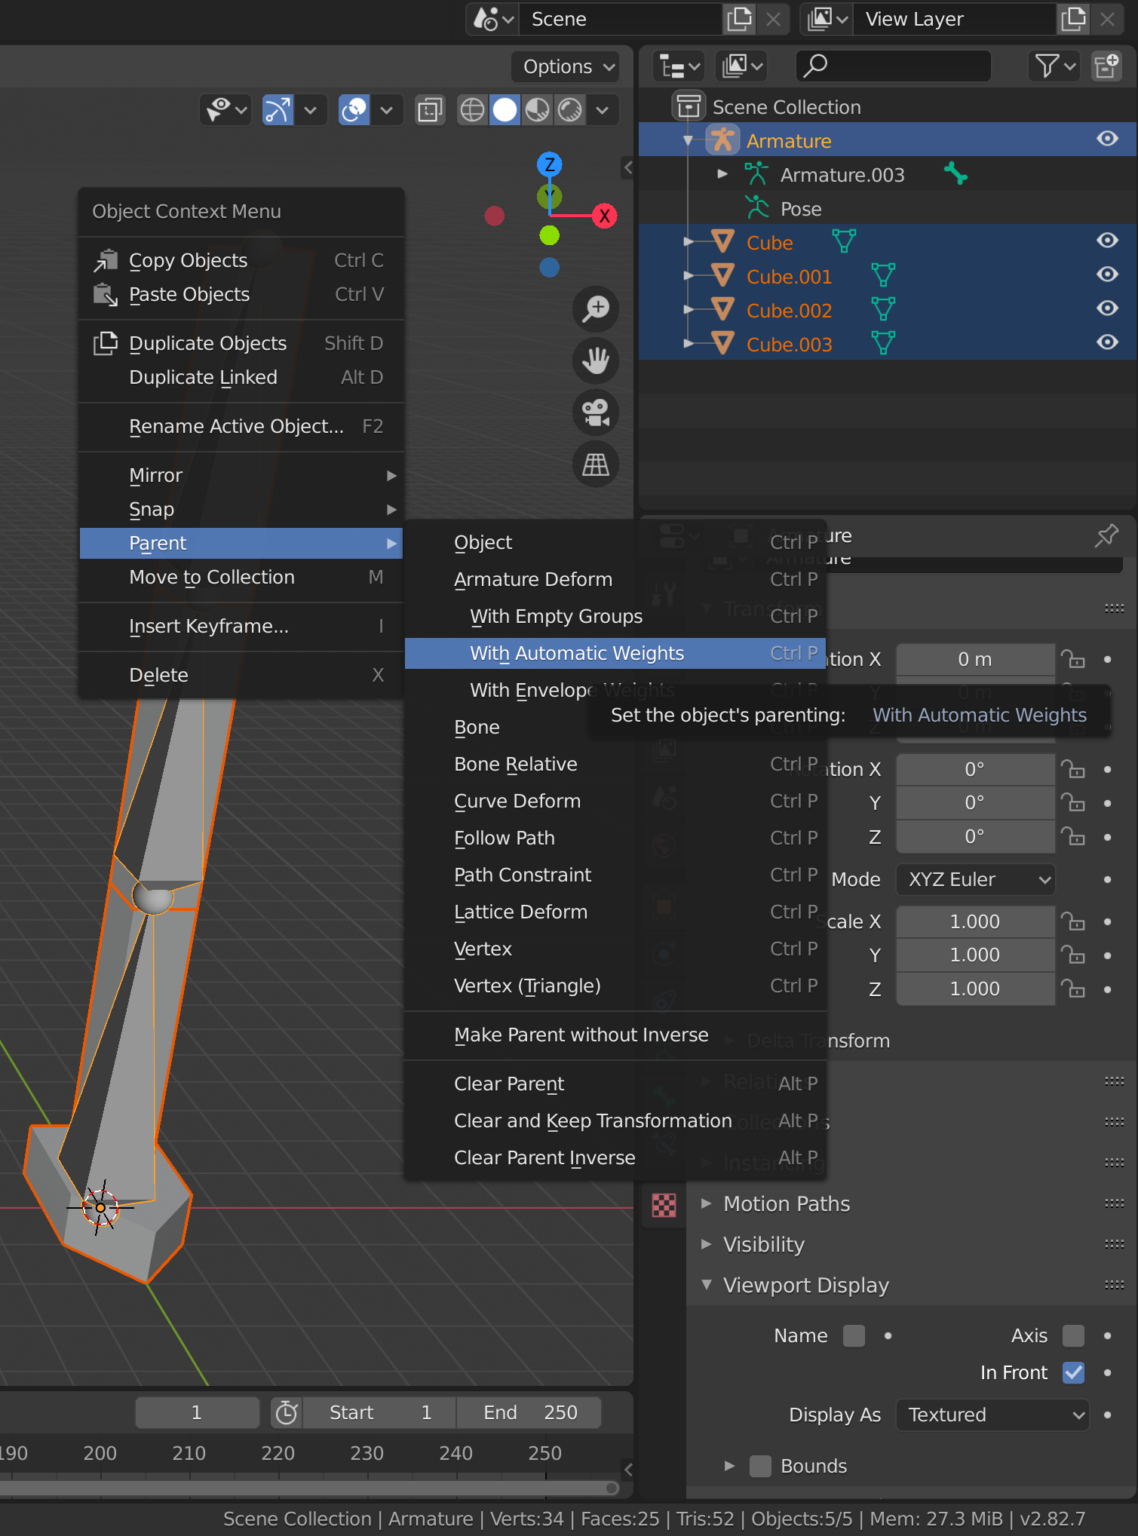Click the Options button in the viewport header
Viewport: 1138px width, 1536px height.
[x=565, y=66]
